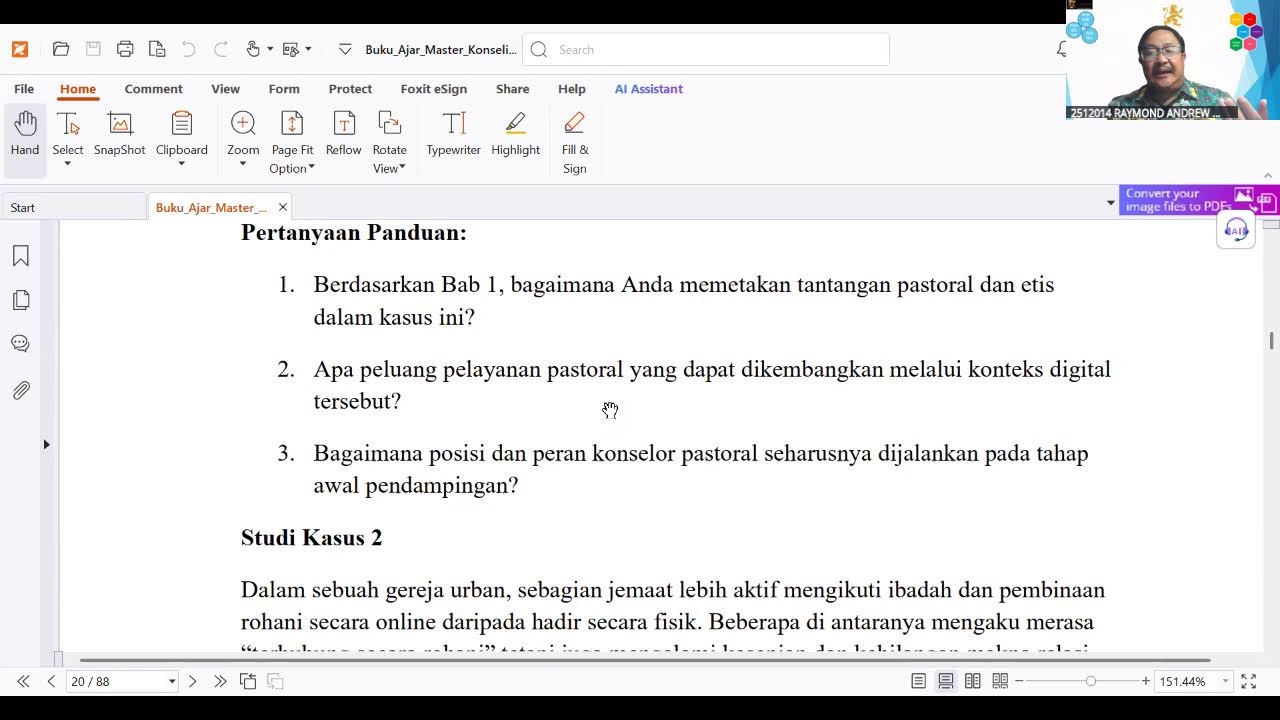Undo the last action
The width and height of the screenshot is (1280, 720).
pos(189,49)
